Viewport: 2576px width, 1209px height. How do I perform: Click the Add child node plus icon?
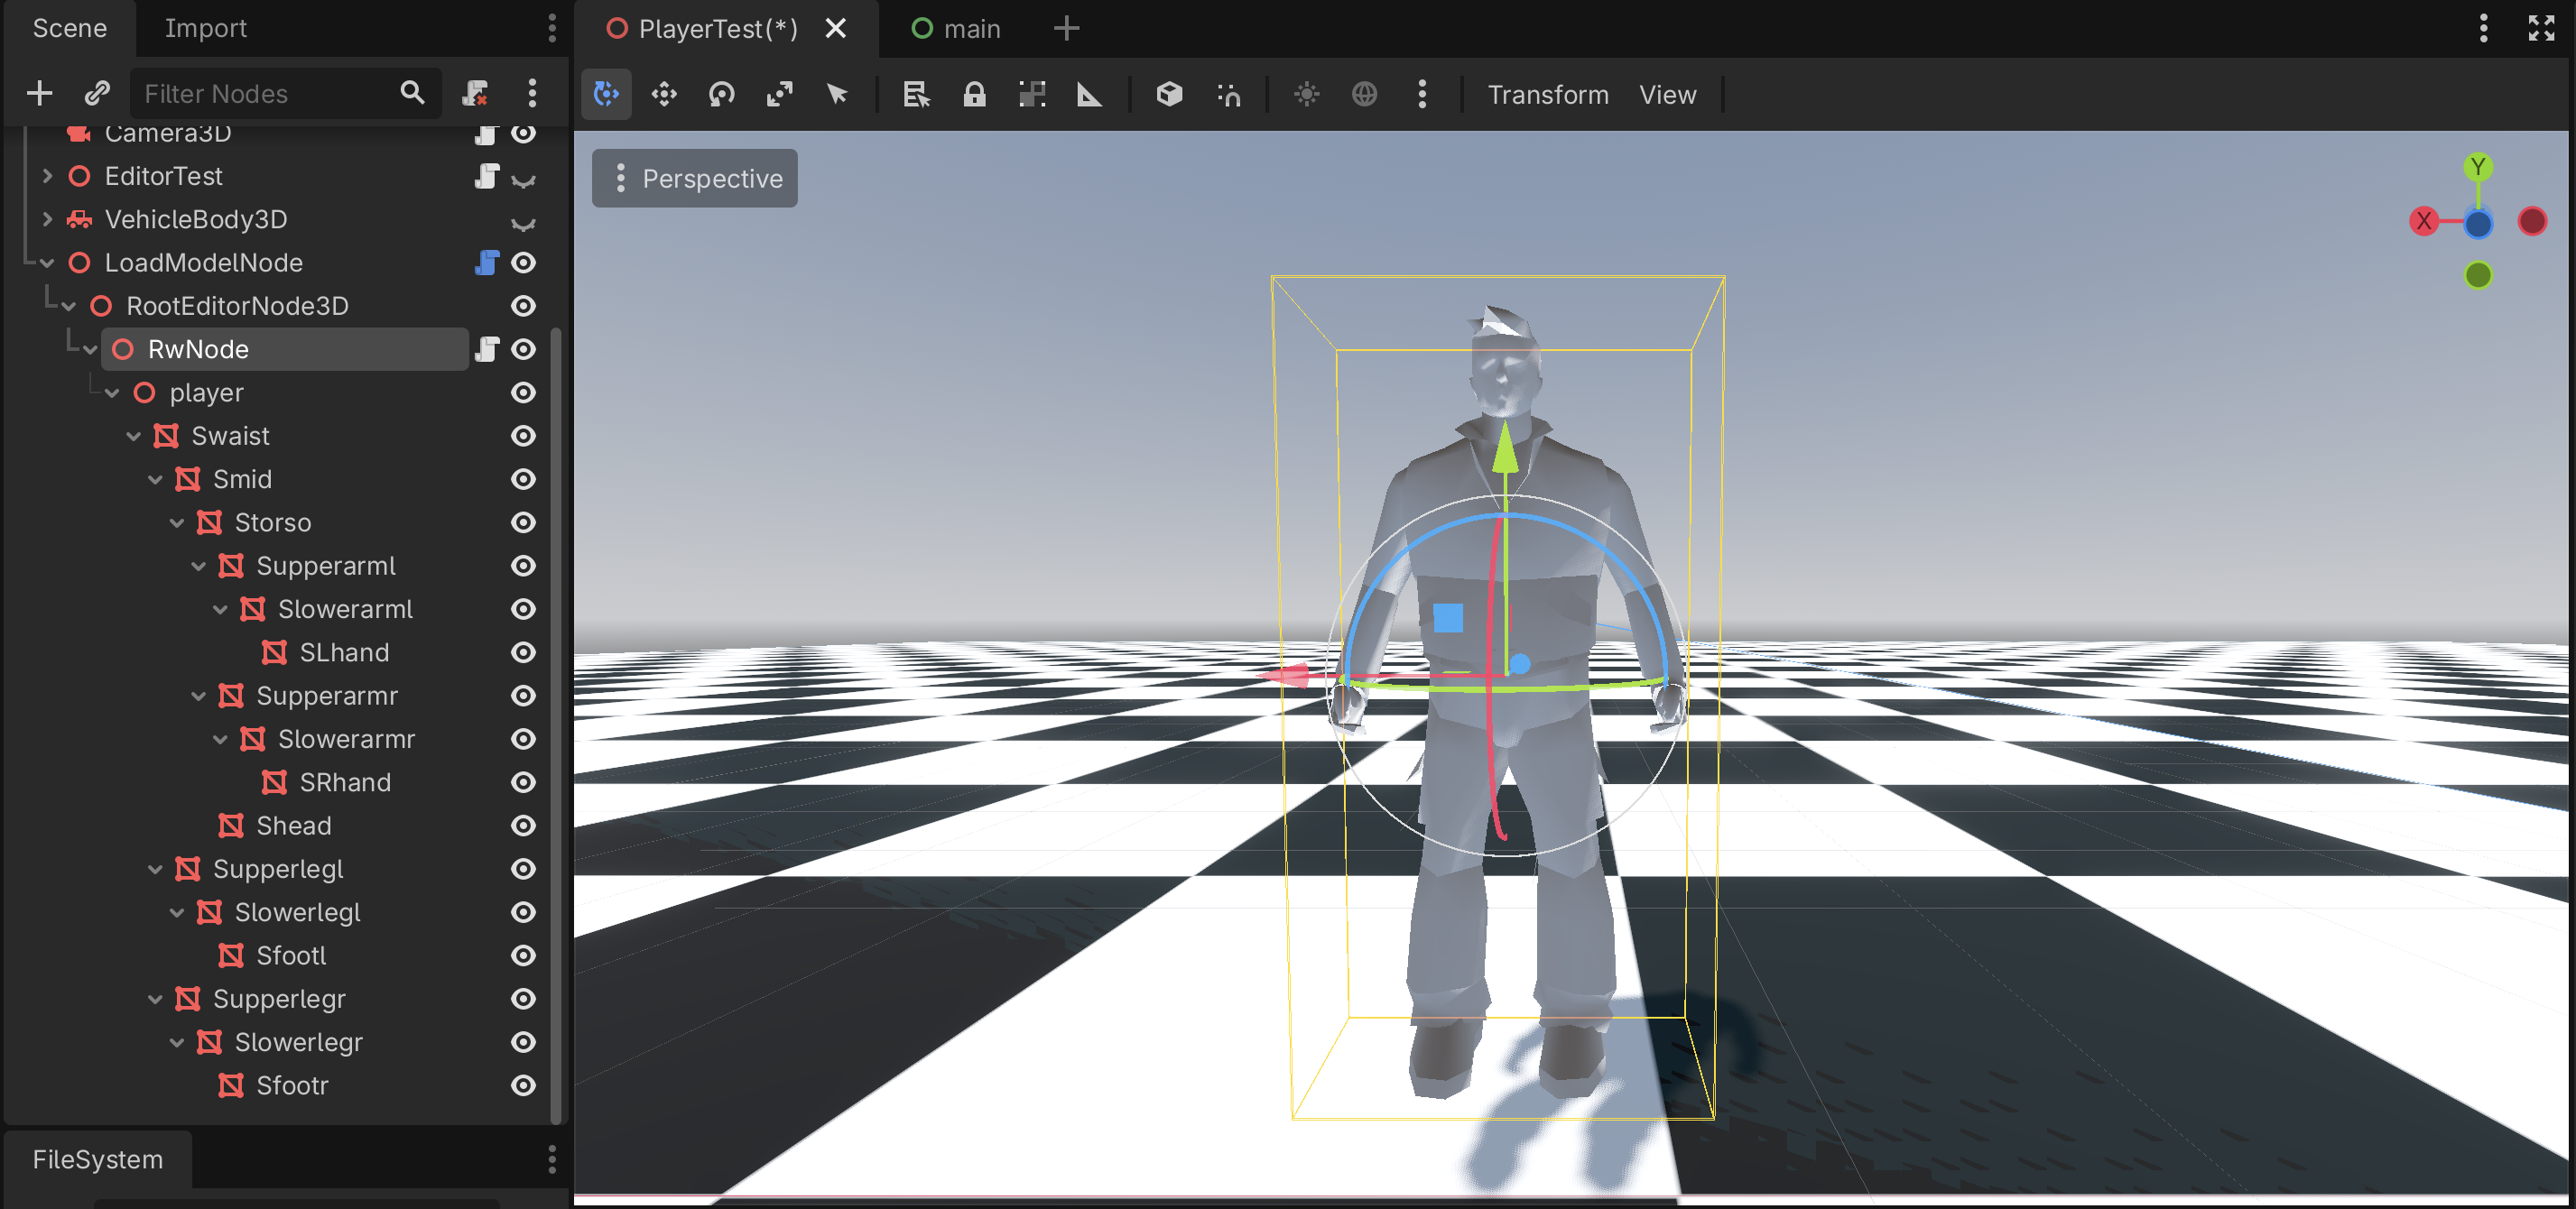(39, 93)
